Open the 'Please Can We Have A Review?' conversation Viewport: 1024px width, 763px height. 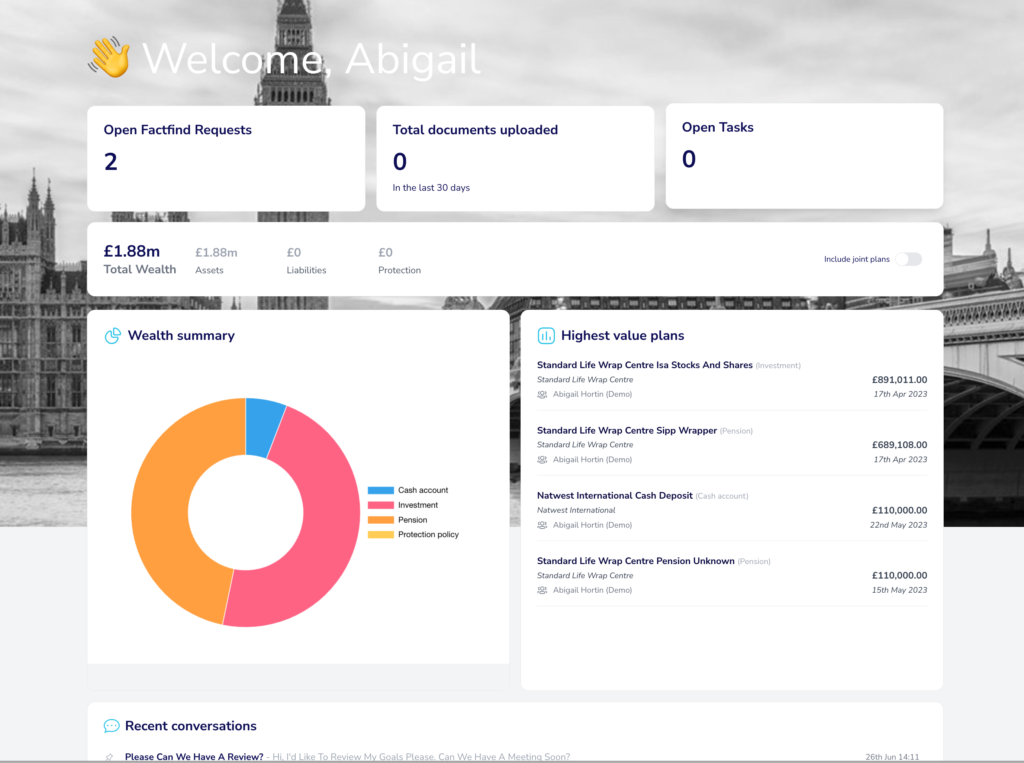click(194, 757)
